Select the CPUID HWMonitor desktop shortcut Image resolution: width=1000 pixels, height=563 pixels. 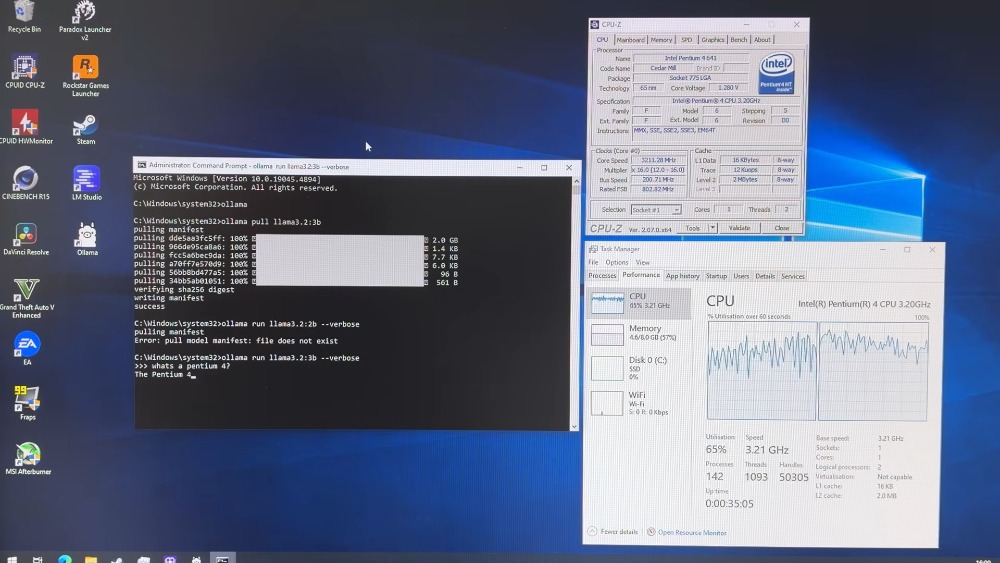click(x=26, y=127)
